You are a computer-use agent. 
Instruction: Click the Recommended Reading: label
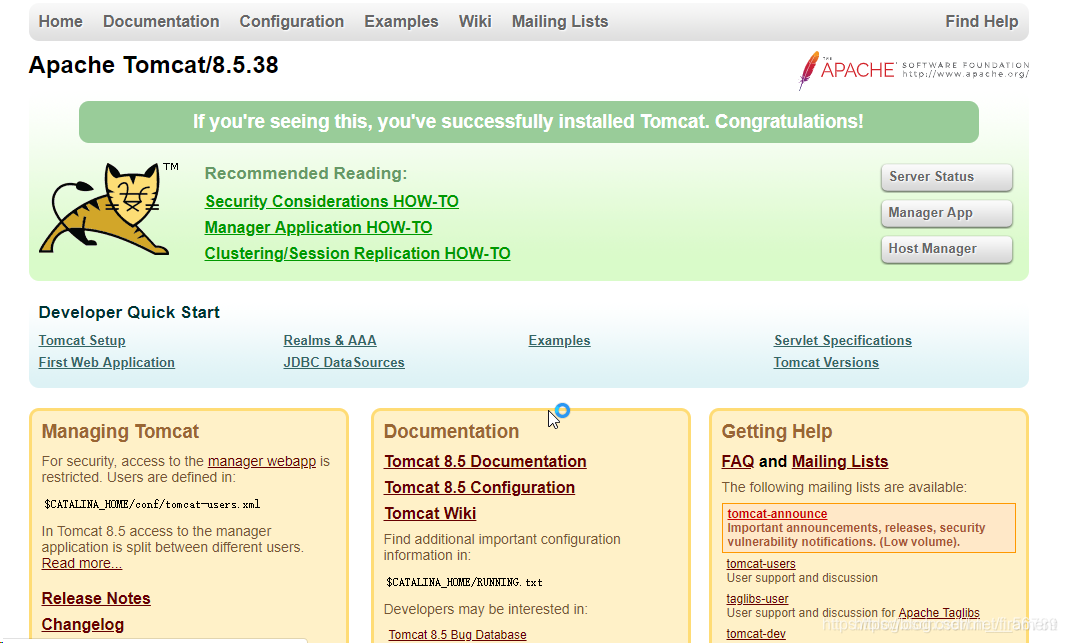pos(306,174)
